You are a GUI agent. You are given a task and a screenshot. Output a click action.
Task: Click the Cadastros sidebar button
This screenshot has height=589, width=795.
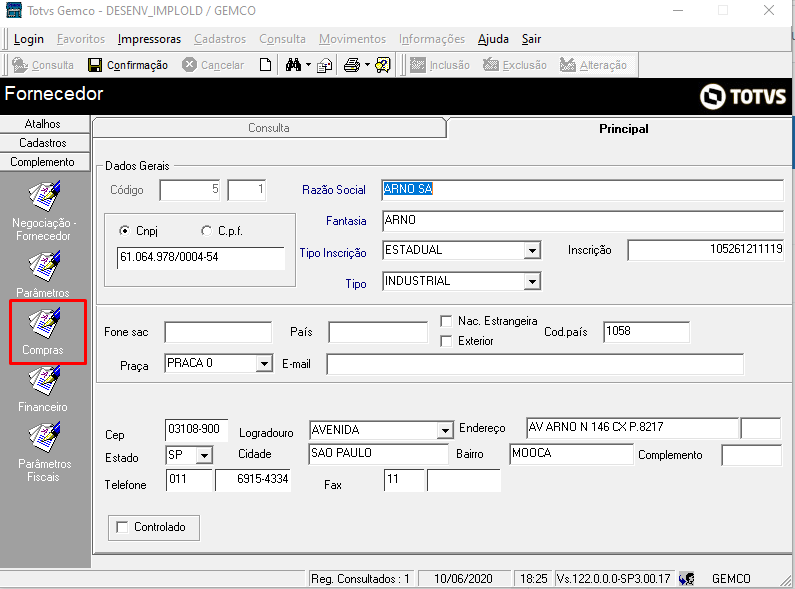pyautogui.click(x=45, y=143)
